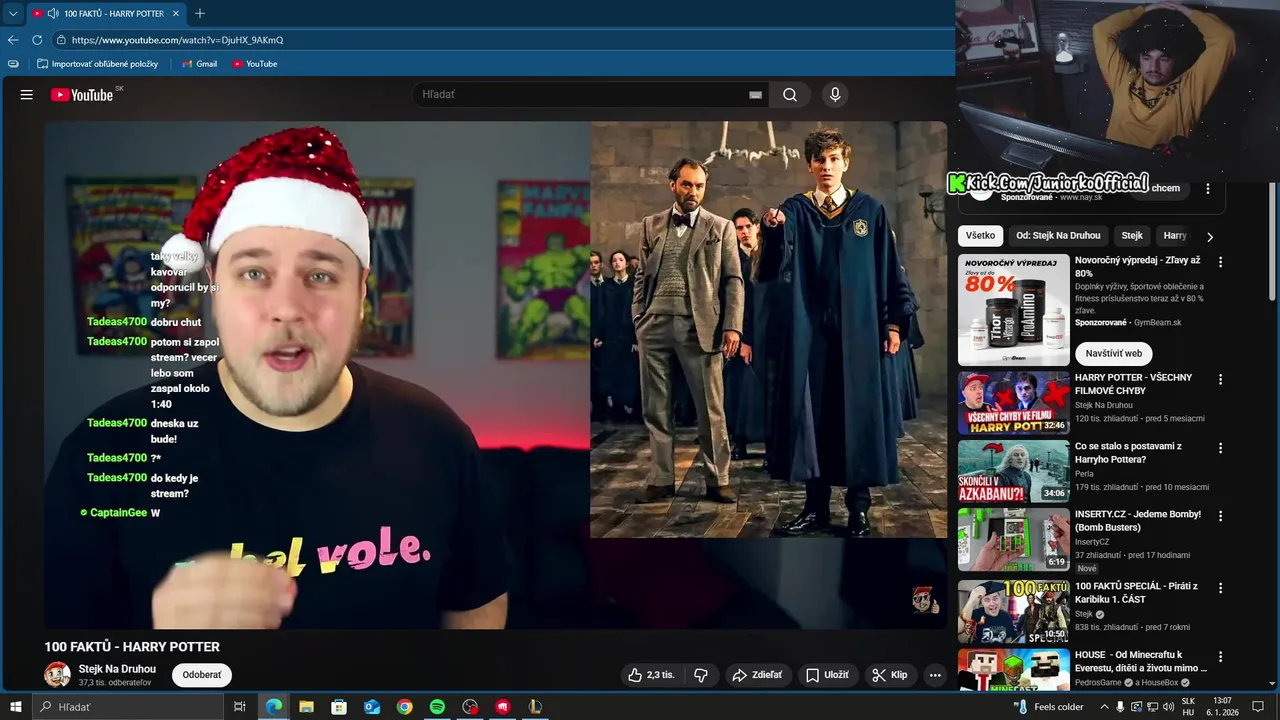Play the Bomb Busters 6:19 thumbnail
The width and height of the screenshot is (1280, 720).
pos(1014,539)
